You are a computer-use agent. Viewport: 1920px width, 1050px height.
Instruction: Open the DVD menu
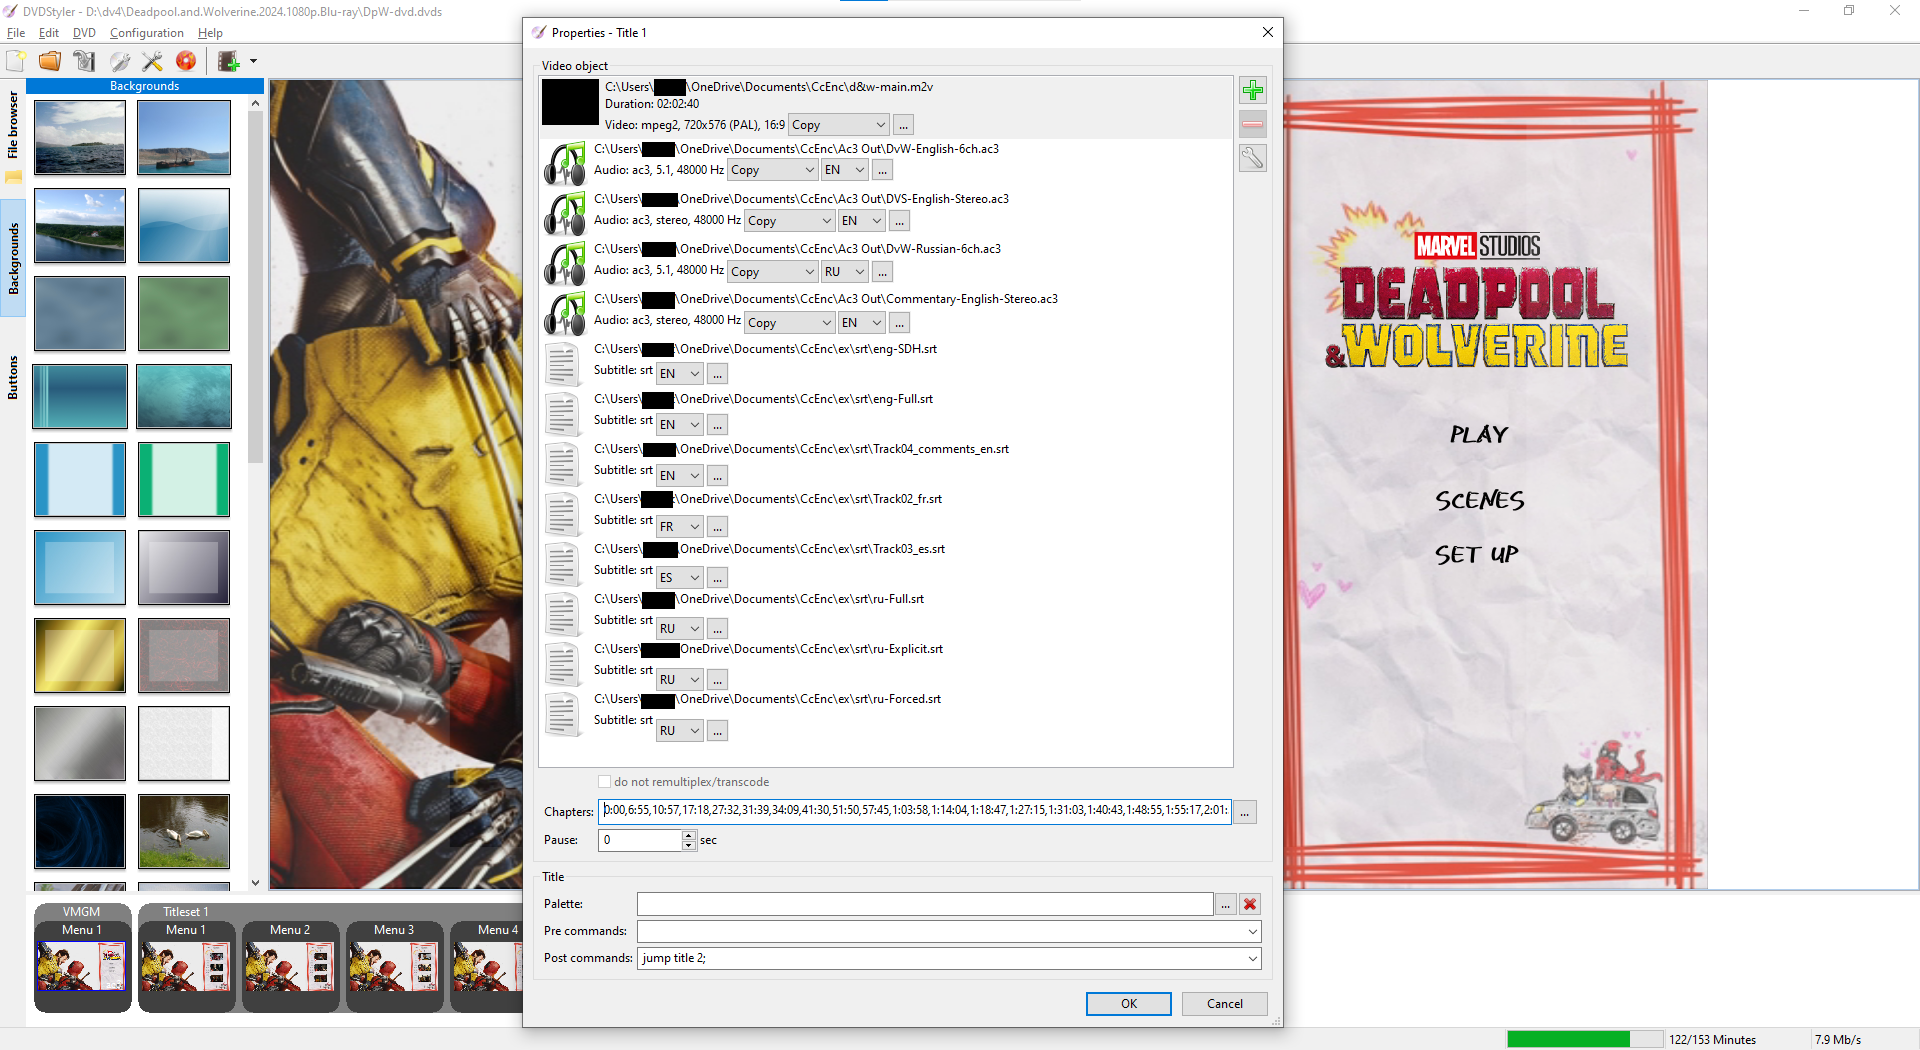click(x=84, y=33)
